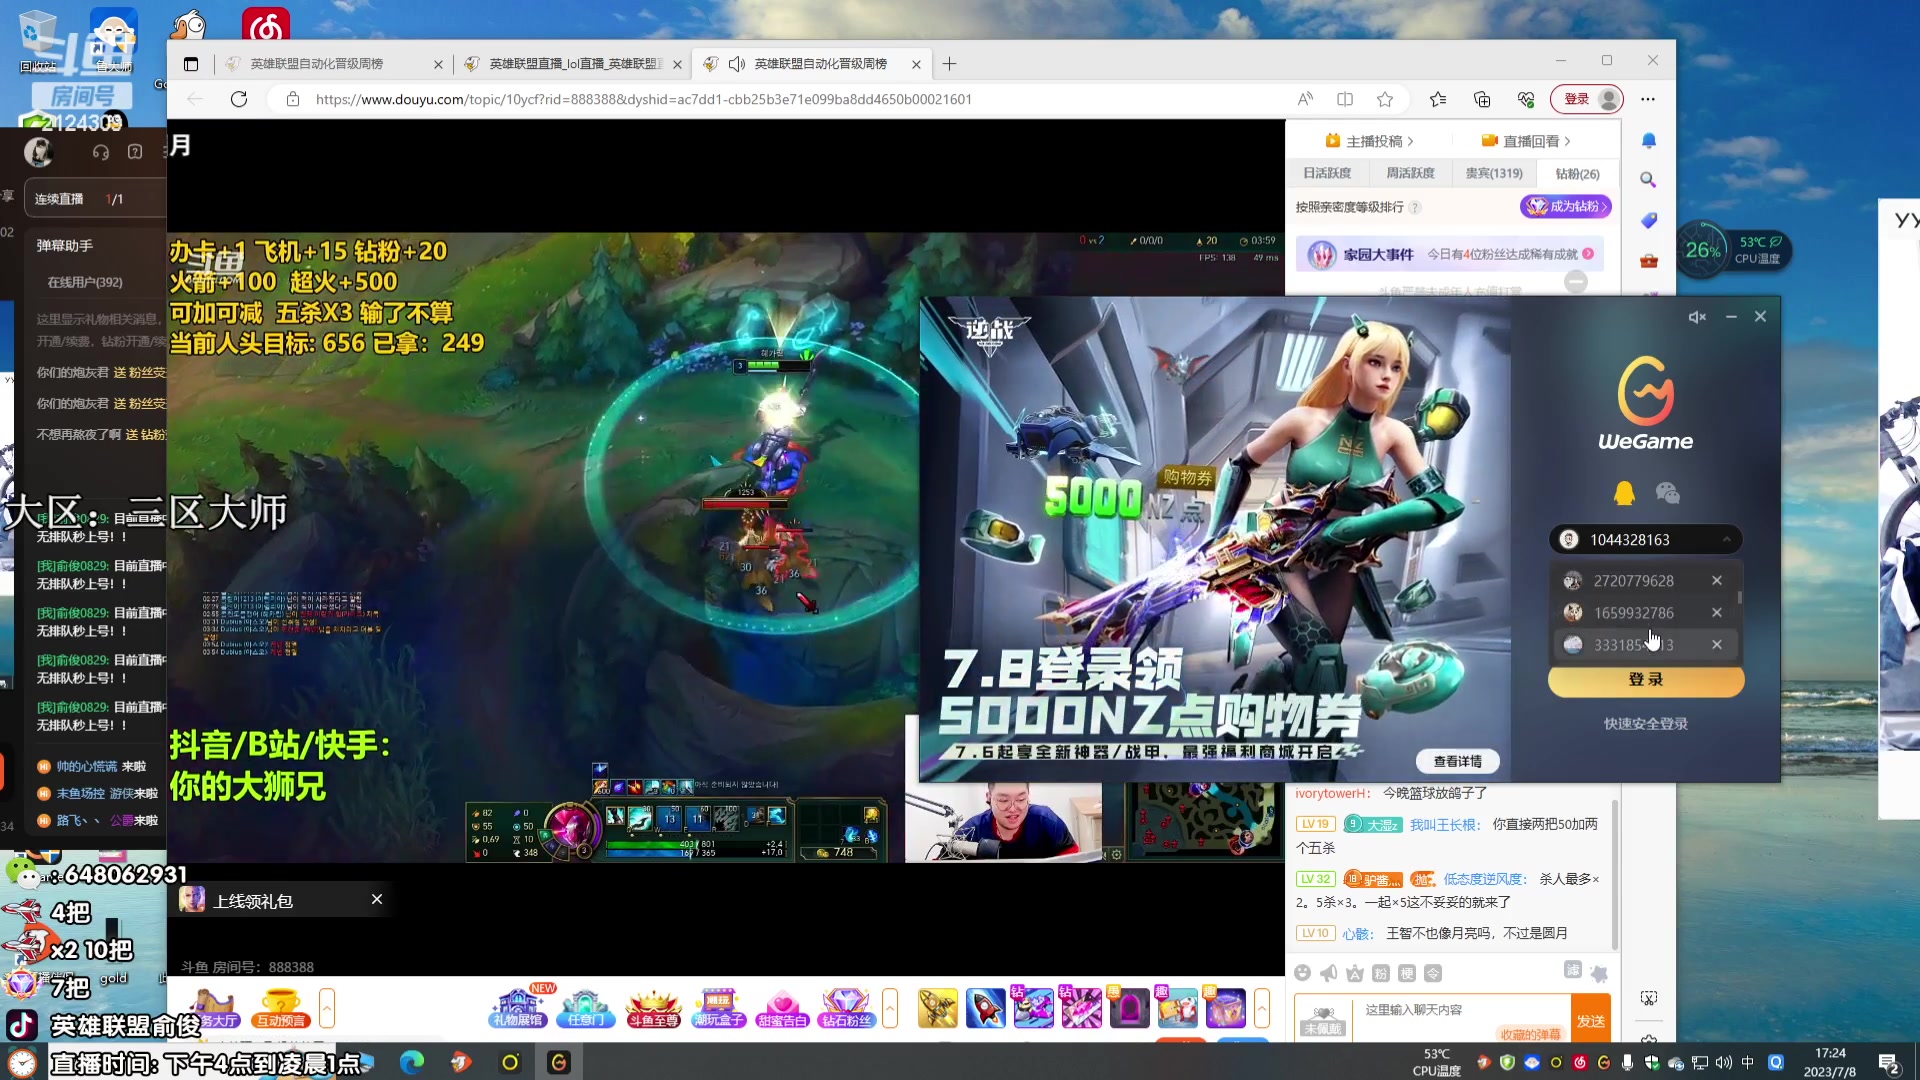This screenshot has height=1080, width=1920.
Task: Toggle the 滤 chat filter icon
Action: click(x=1573, y=970)
